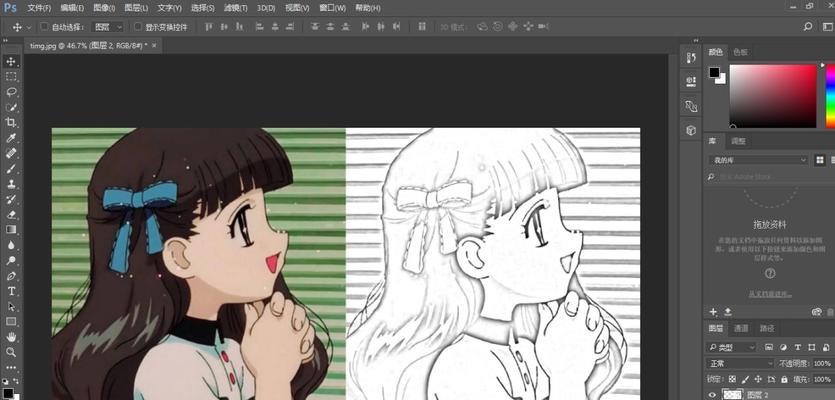Expand the Move tool preset picker arrow
The height and width of the screenshot is (400, 835).
point(29,27)
